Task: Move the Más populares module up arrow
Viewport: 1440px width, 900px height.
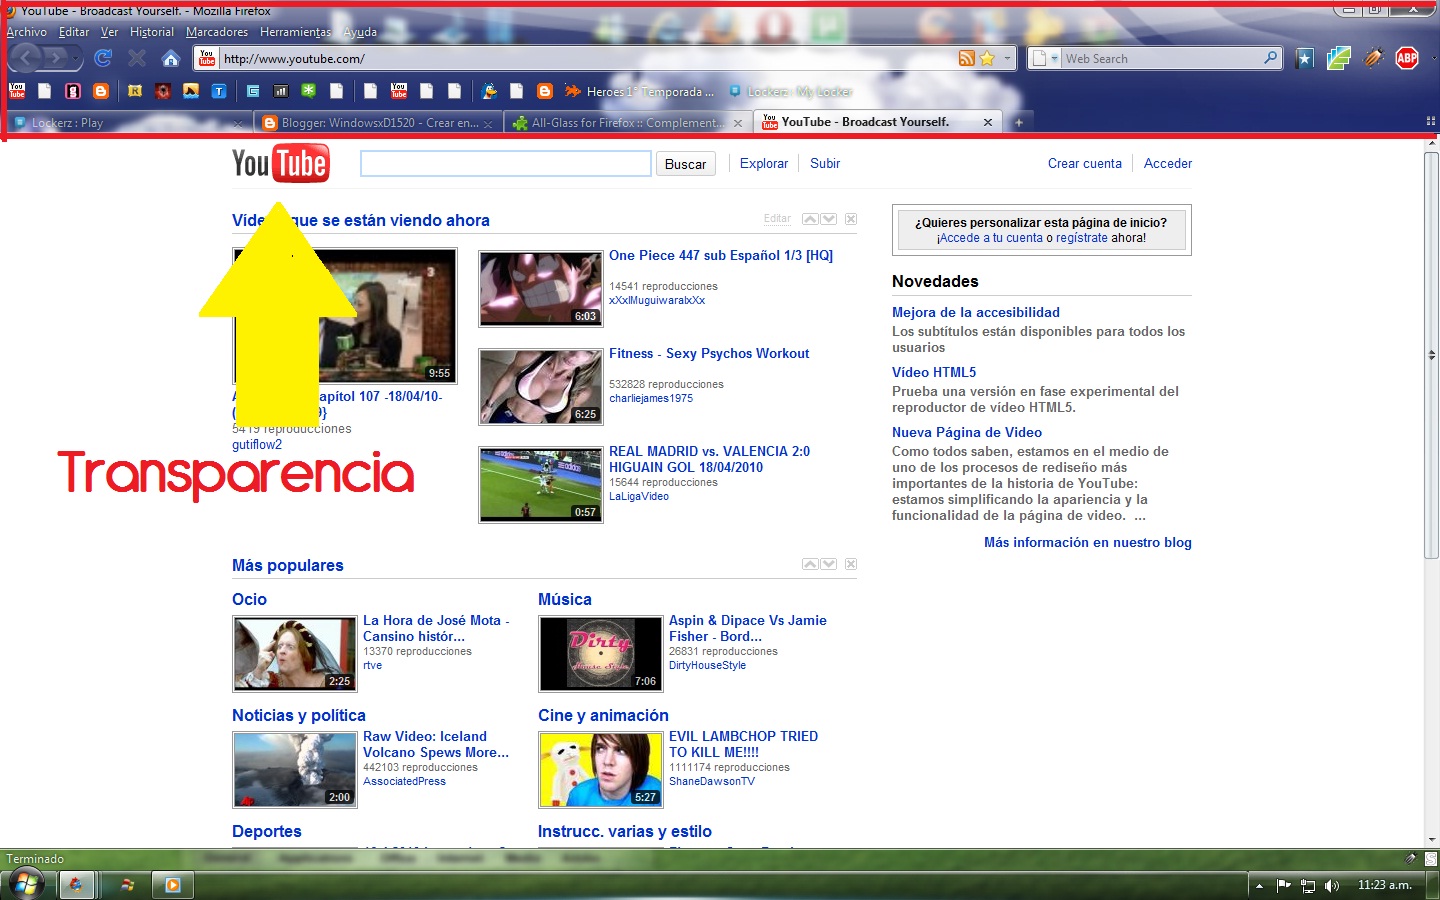Action: pos(810,564)
